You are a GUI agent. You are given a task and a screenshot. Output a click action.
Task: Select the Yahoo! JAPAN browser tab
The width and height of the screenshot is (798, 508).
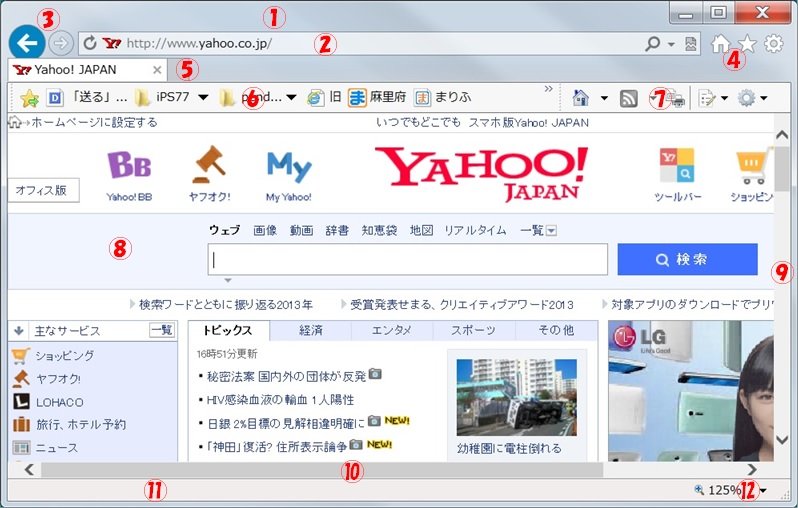point(88,70)
